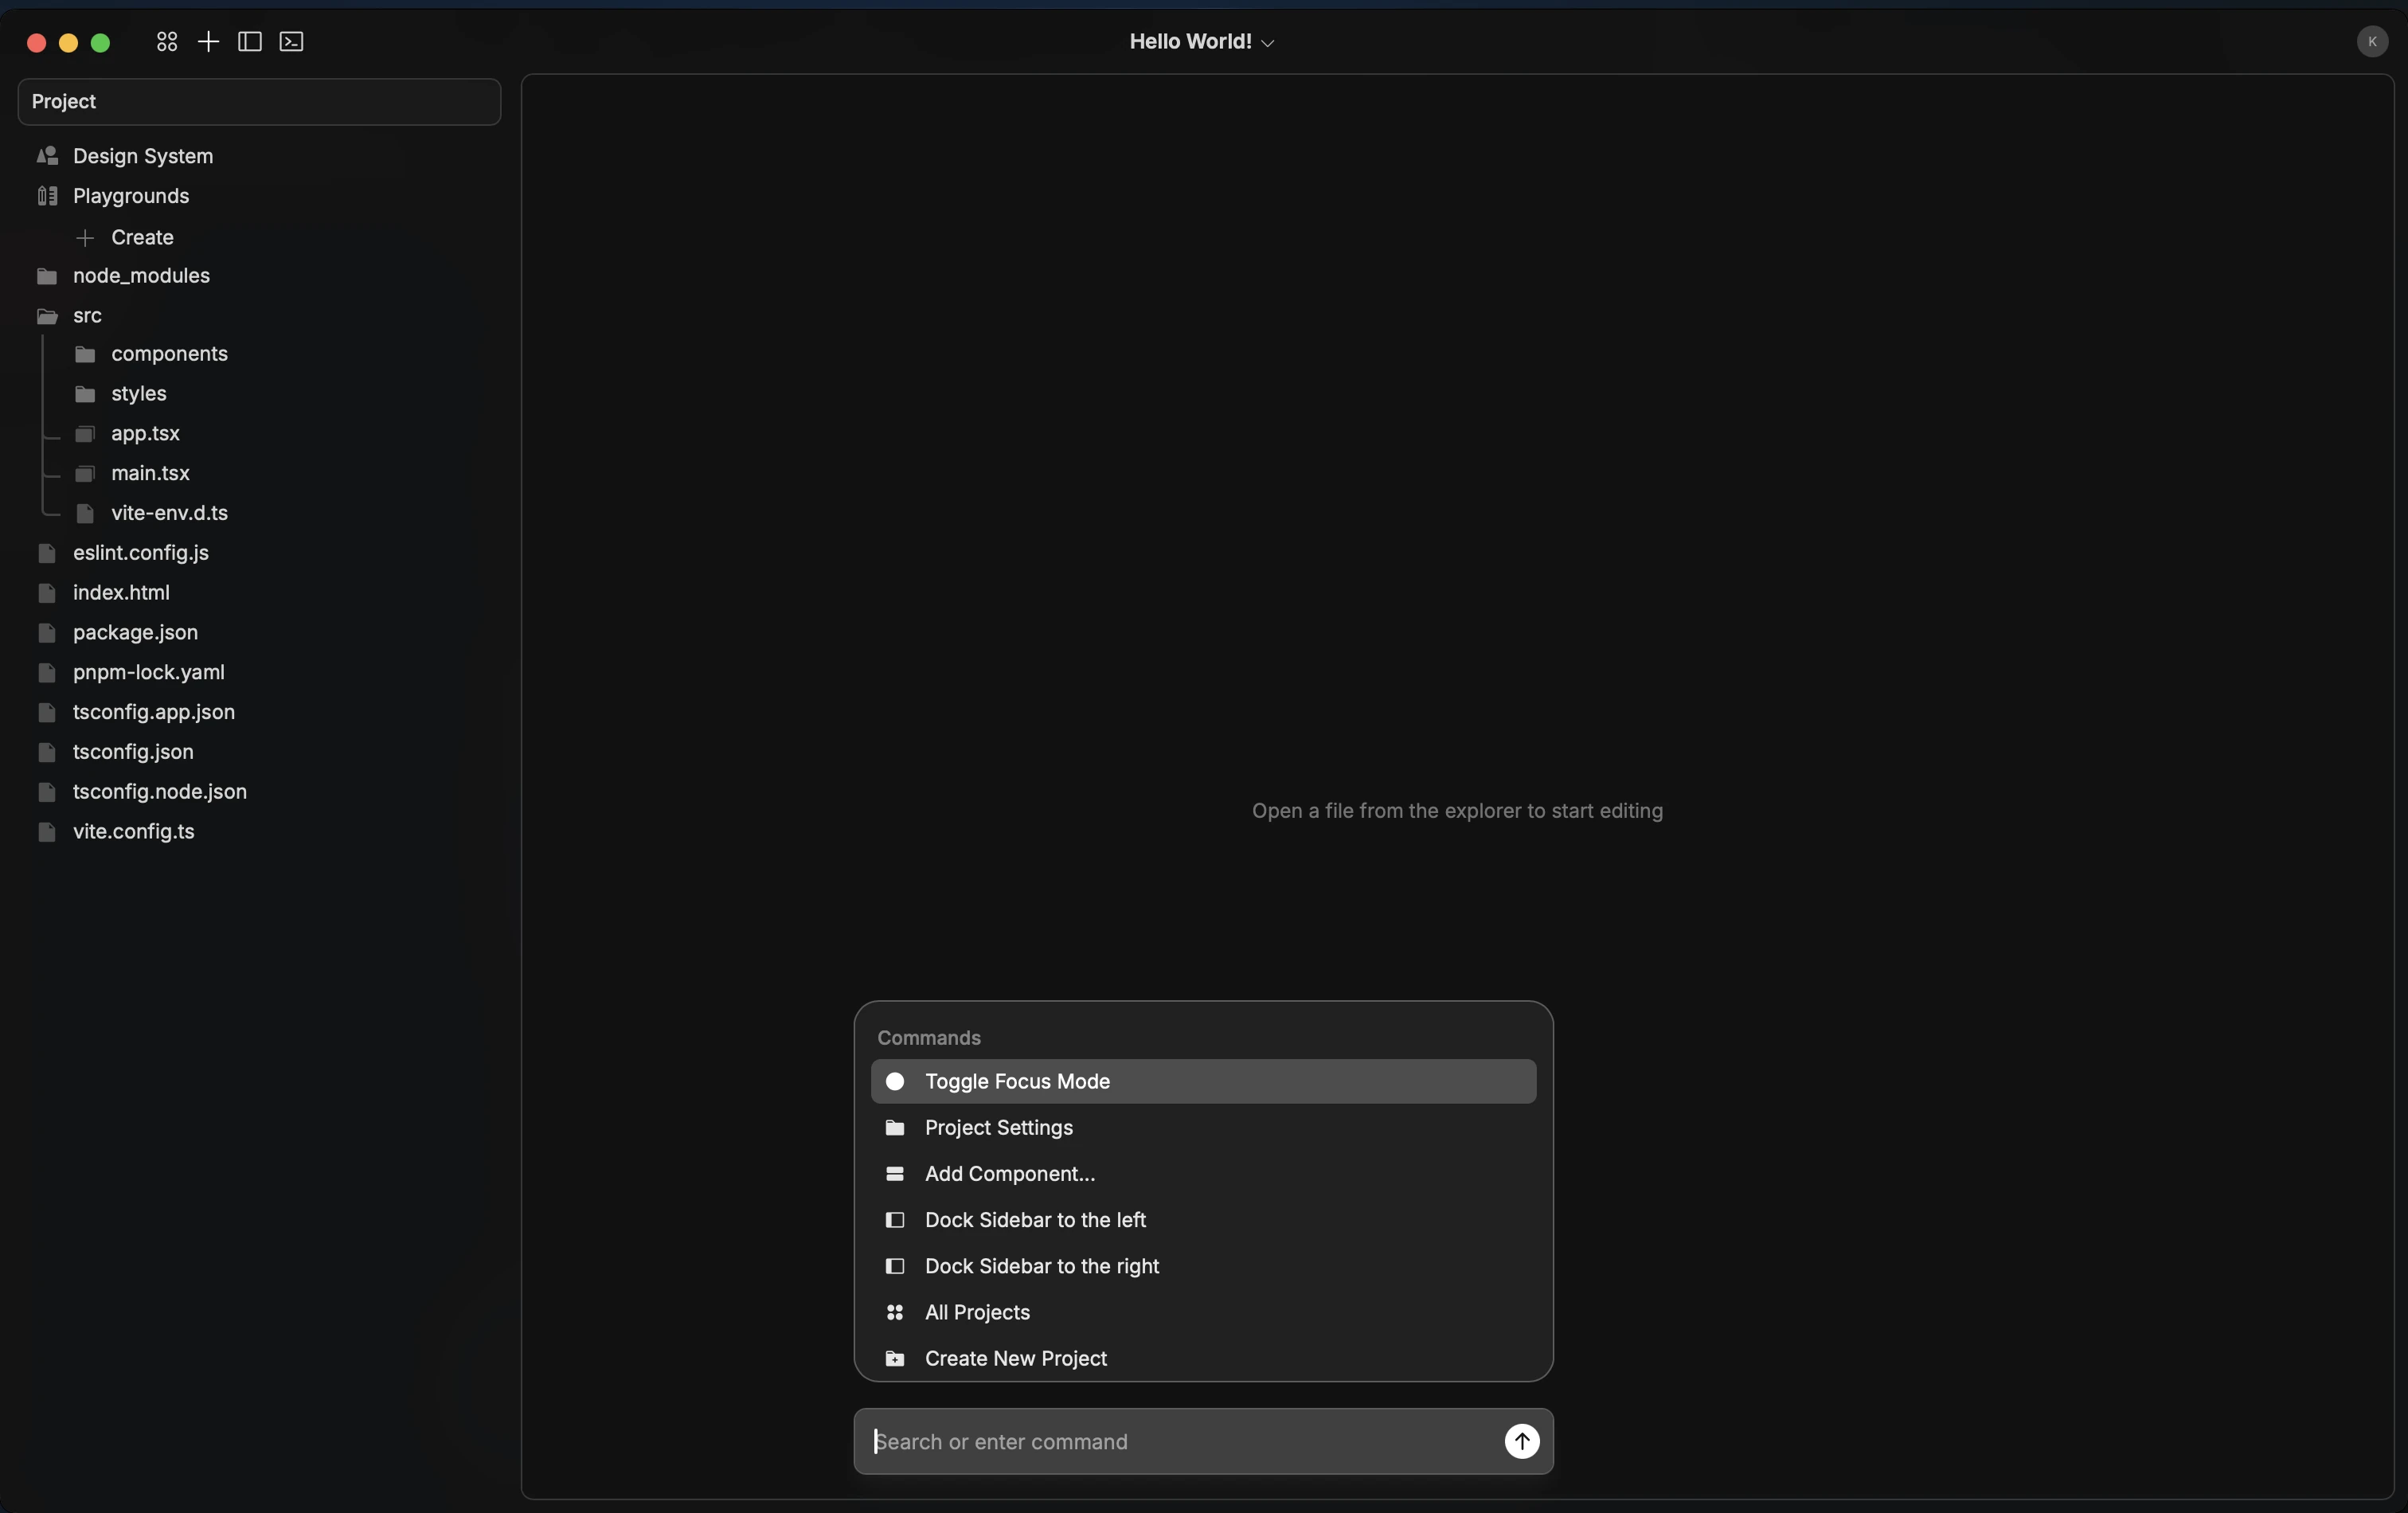Click the Playgrounds icon in the sidebar
Image resolution: width=2408 pixels, height=1513 pixels.
point(47,196)
